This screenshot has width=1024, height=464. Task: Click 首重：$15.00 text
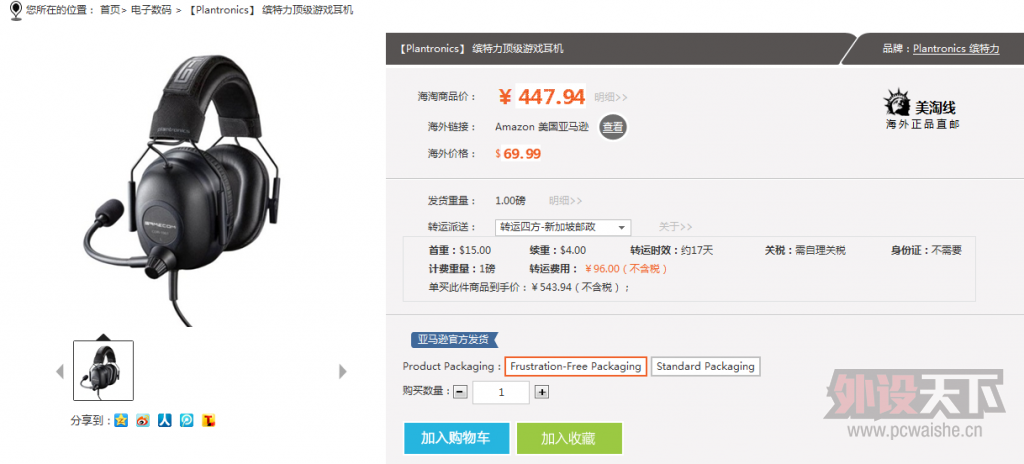click(x=460, y=250)
